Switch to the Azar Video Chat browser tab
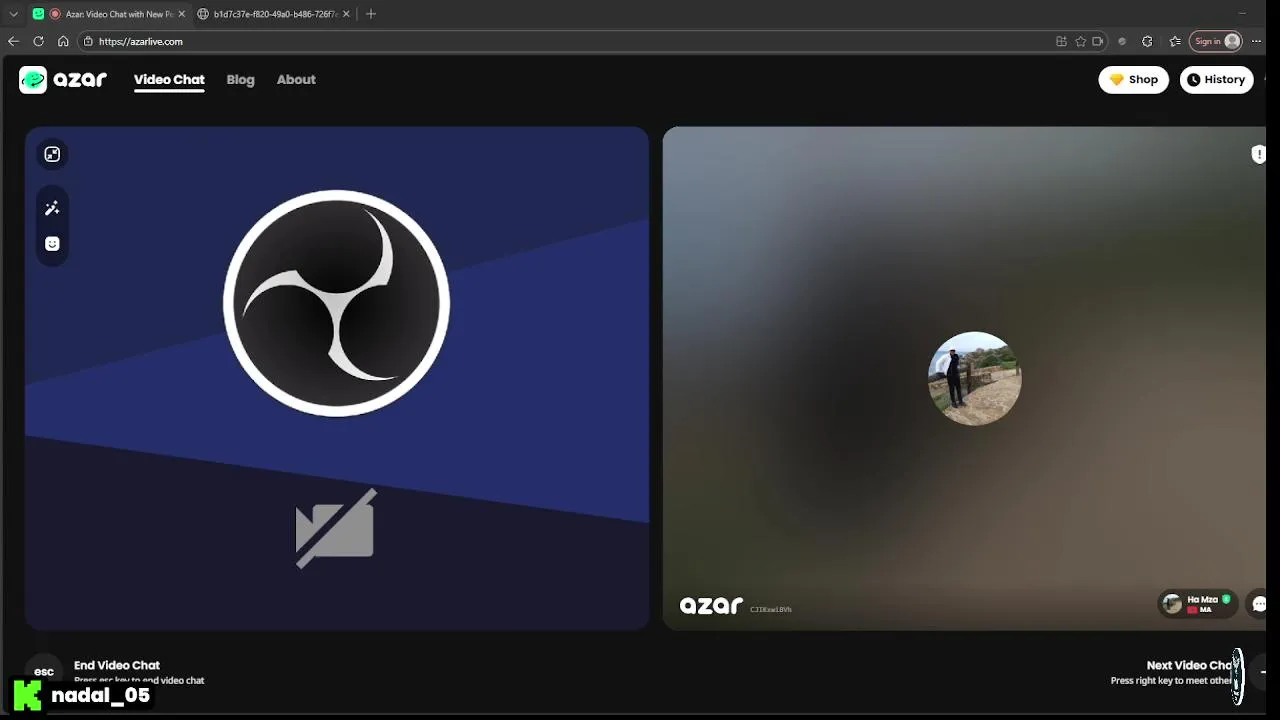The image size is (1280, 720). [x=110, y=14]
